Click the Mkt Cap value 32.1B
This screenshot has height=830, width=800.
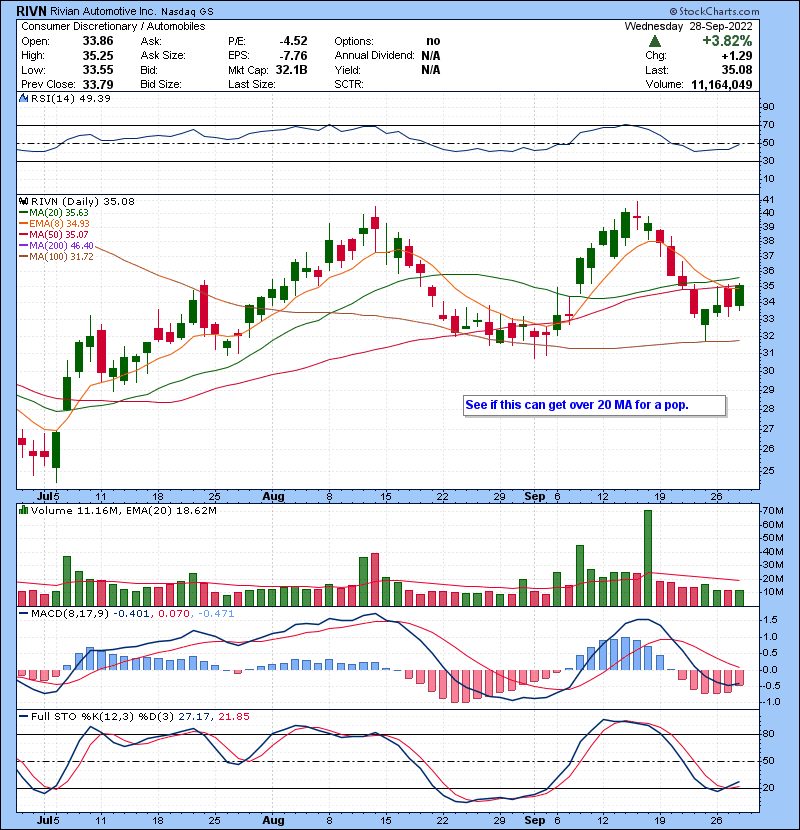pyautogui.click(x=291, y=69)
